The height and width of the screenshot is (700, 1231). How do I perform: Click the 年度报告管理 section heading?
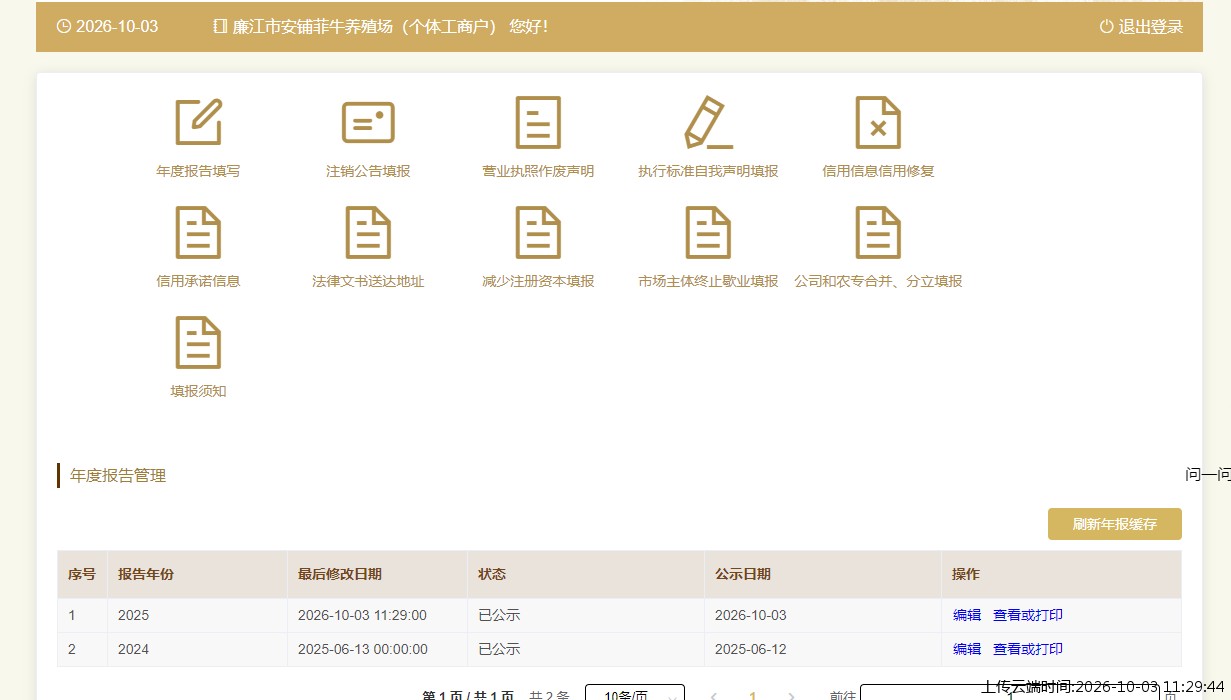coord(118,476)
